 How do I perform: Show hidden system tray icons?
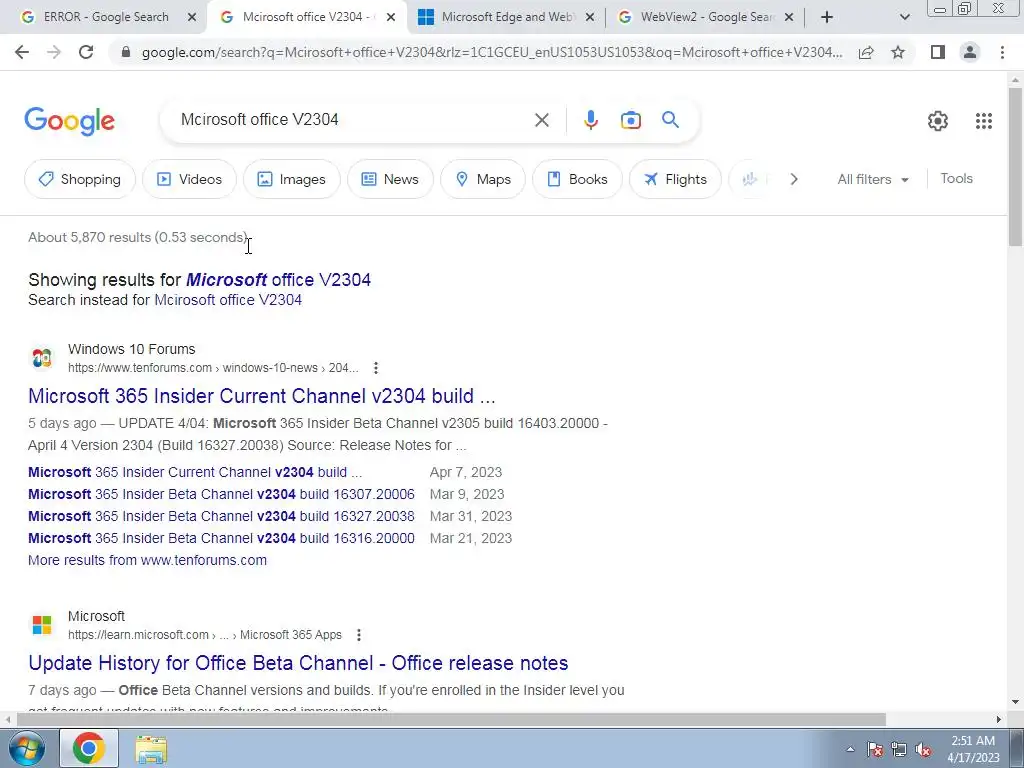click(x=850, y=749)
